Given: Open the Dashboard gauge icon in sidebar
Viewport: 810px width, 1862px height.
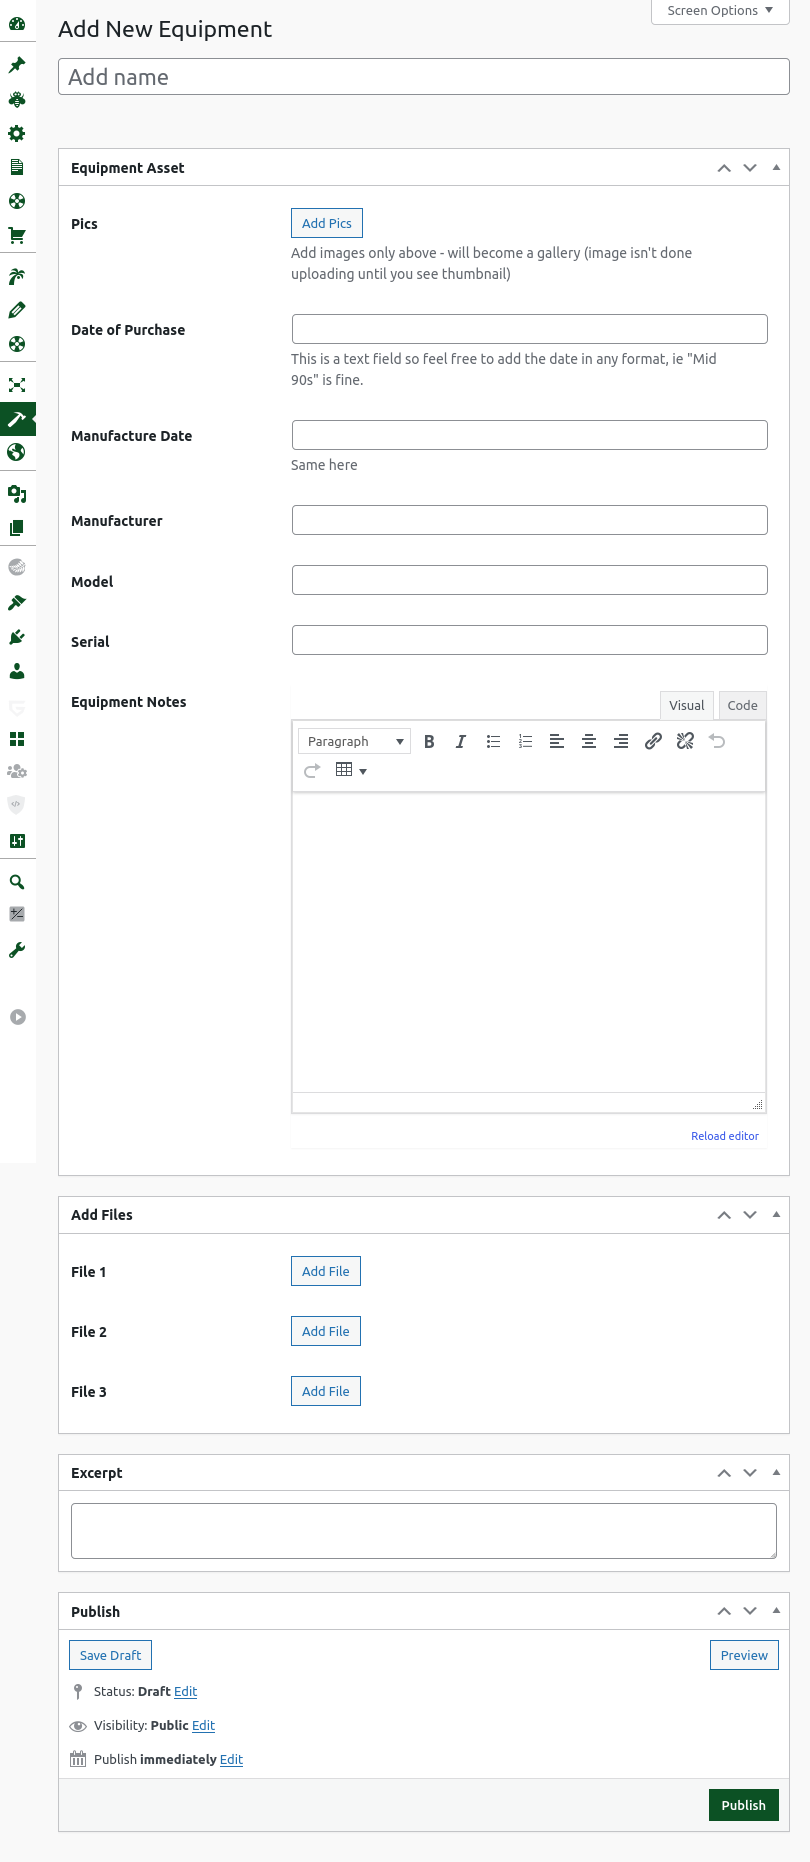Looking at the screenshot, I should tap(17, 24).
